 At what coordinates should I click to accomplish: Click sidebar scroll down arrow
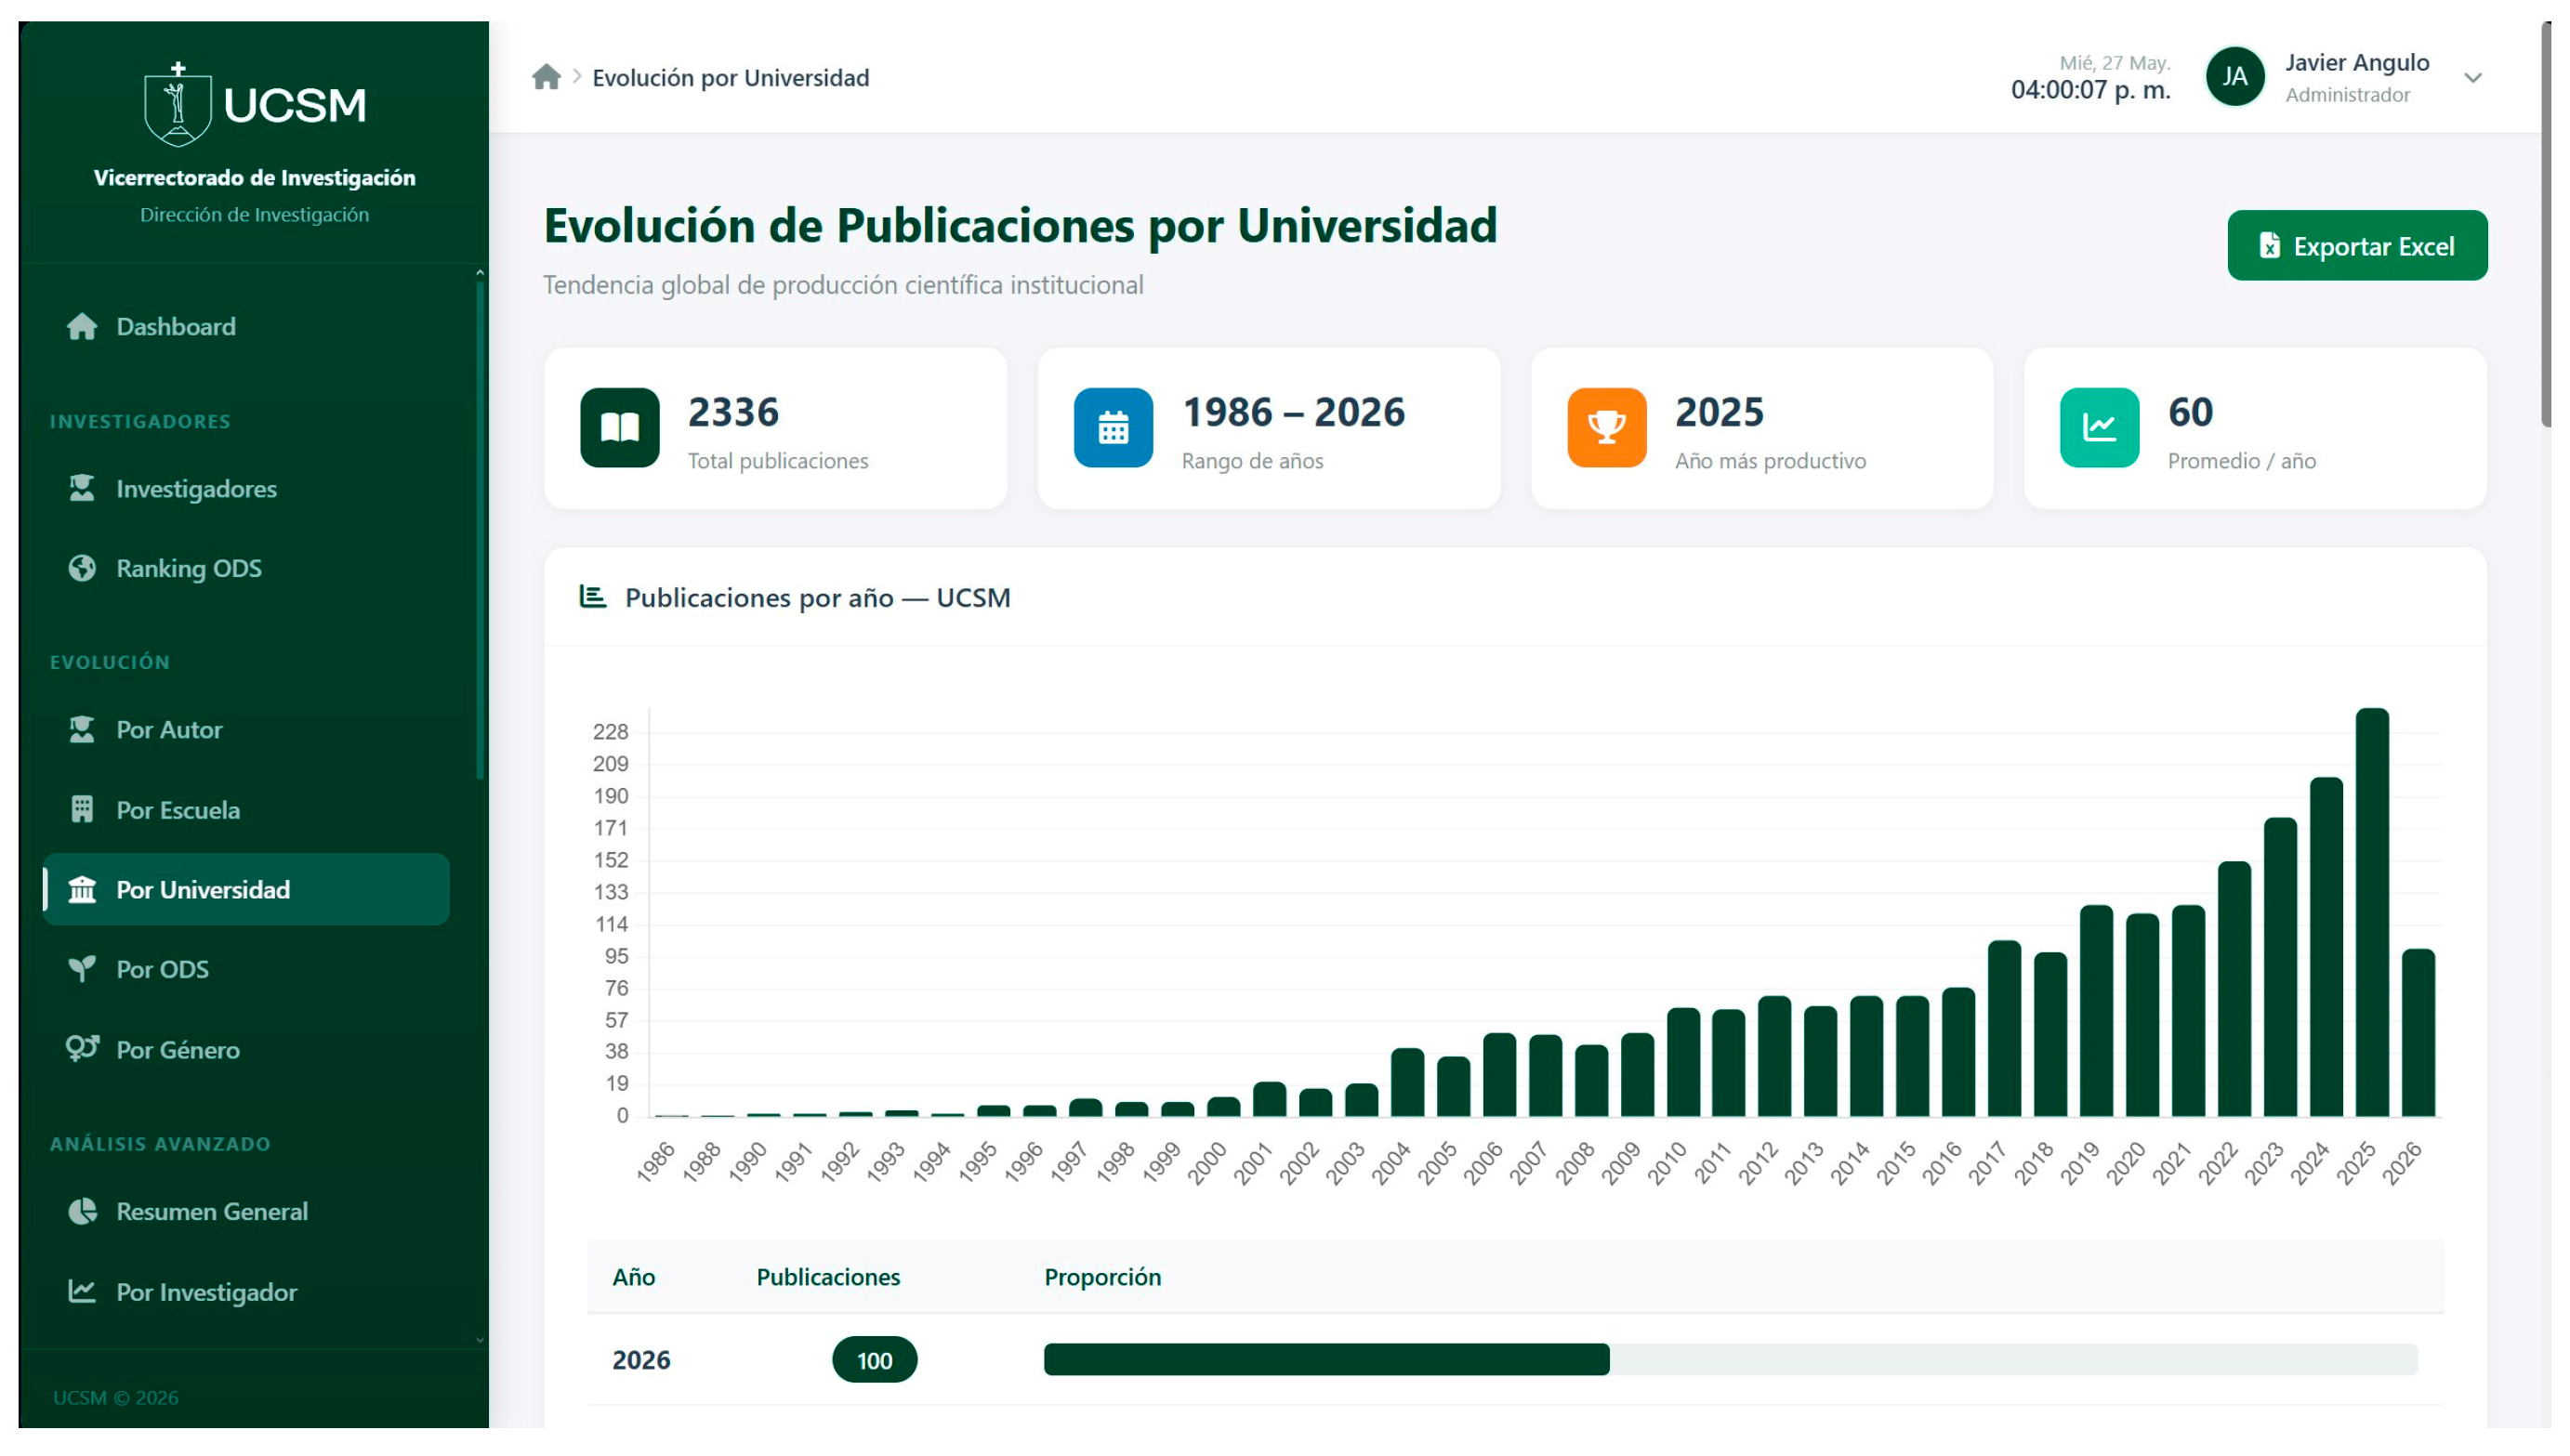click(480, 1340)
